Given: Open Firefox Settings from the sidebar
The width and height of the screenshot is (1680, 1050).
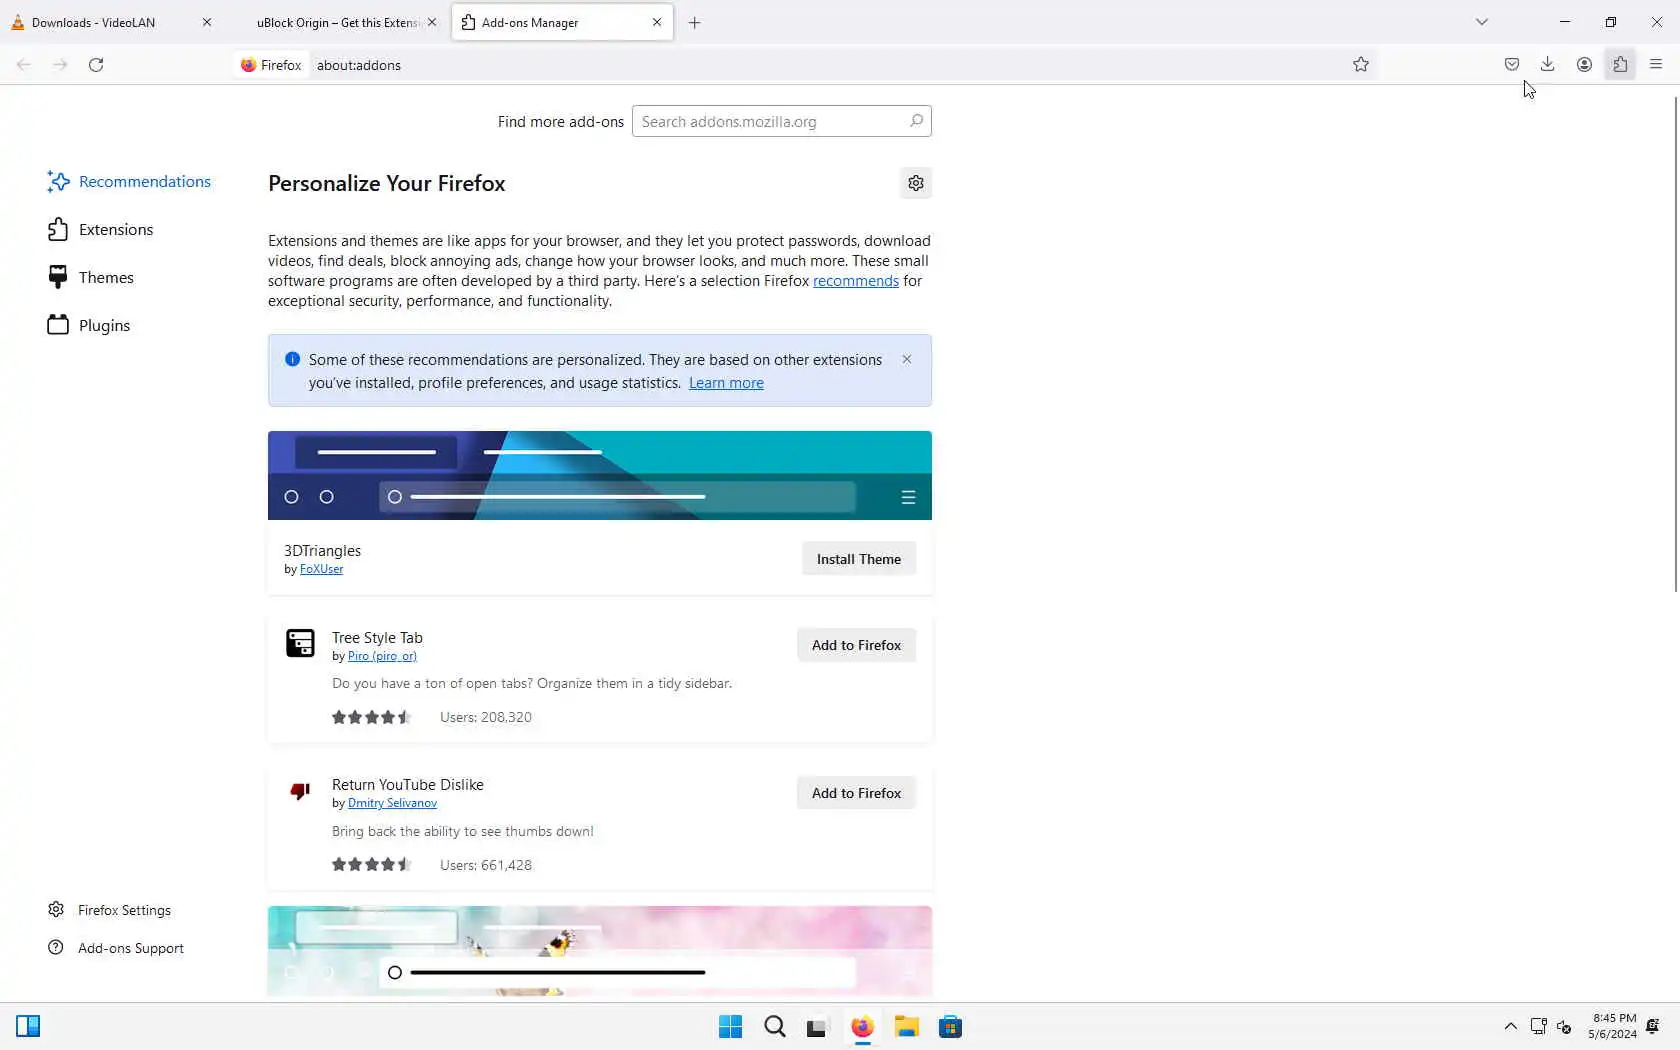Looking at the screenshot, I should 110,910.
